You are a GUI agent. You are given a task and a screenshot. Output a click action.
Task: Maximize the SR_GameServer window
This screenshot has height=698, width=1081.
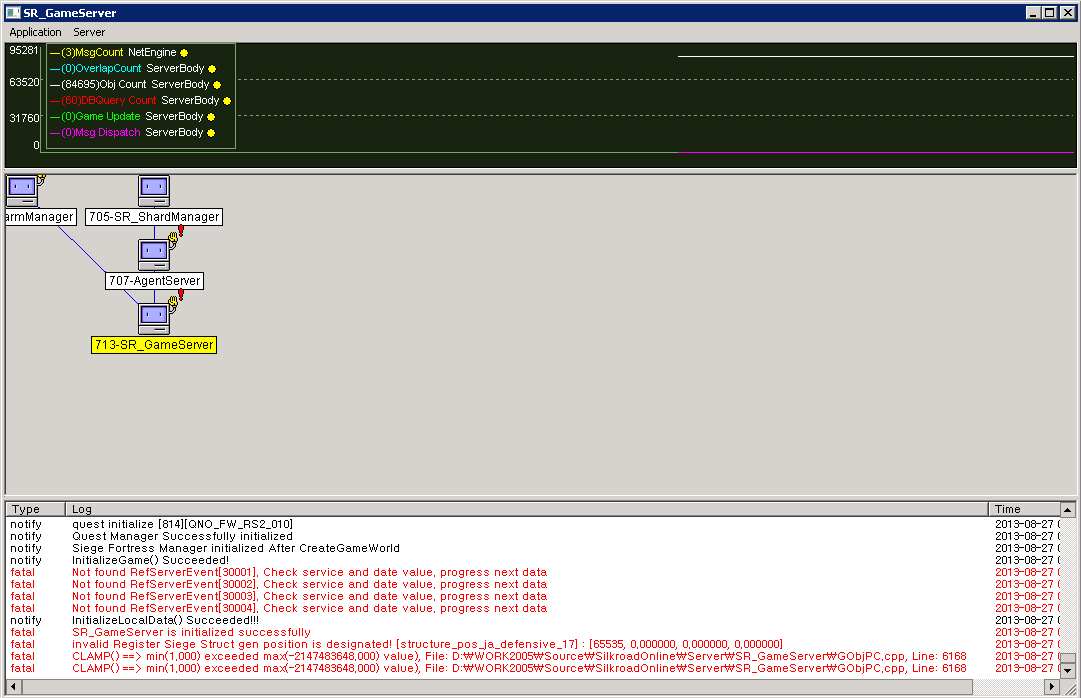click(x=1049, y=12)
